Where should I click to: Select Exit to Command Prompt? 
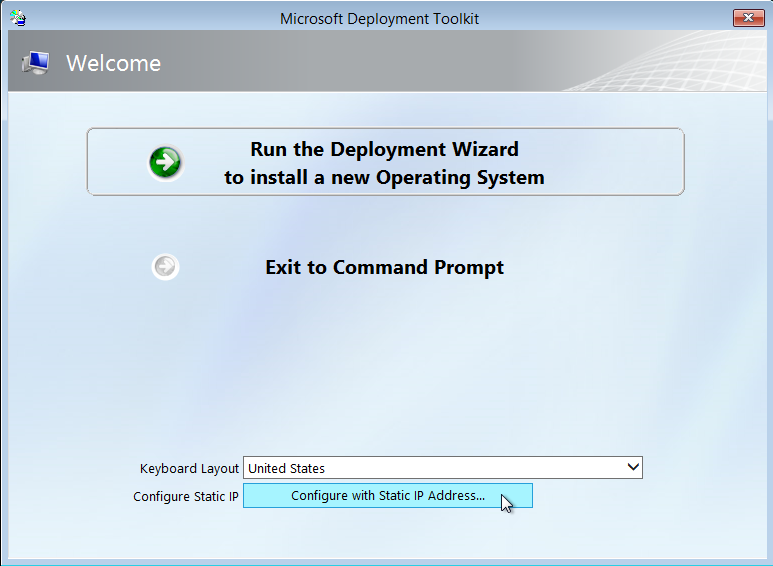385,267
